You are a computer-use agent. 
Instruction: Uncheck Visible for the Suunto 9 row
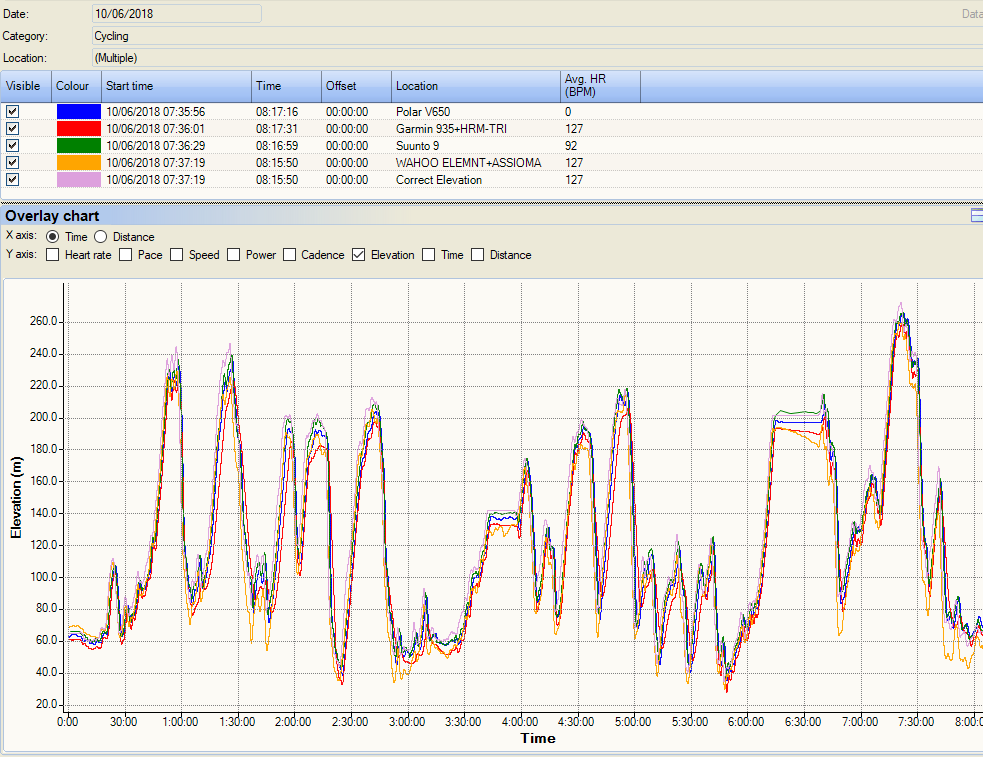(11, 145)
